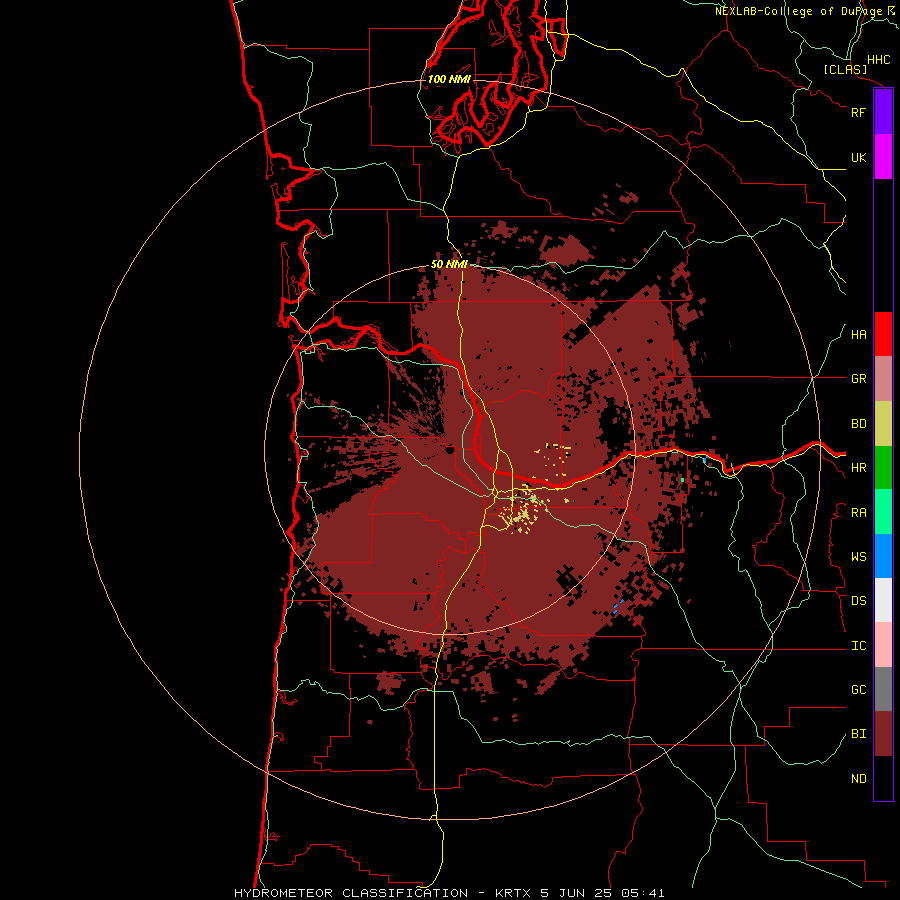This screenshot has height=900, width=900.
Task: Click the GC legend label
Action: (x=858, y=689)
